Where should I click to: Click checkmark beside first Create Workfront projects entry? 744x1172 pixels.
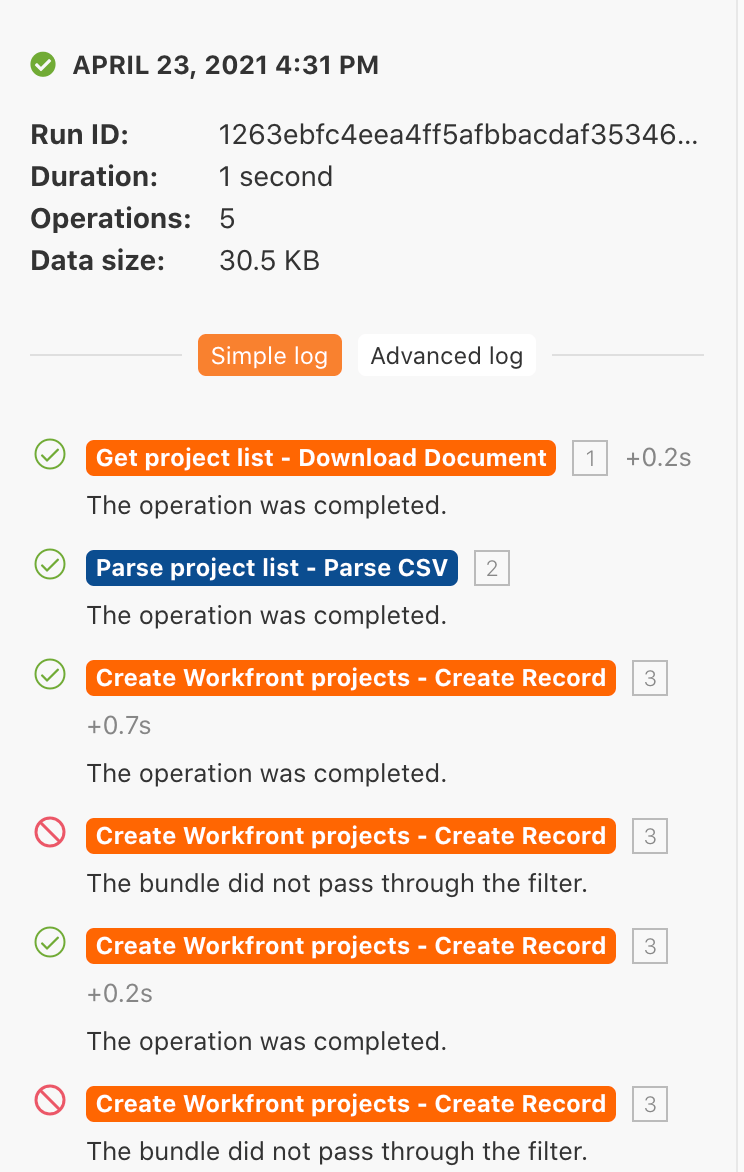click(50, 676)
